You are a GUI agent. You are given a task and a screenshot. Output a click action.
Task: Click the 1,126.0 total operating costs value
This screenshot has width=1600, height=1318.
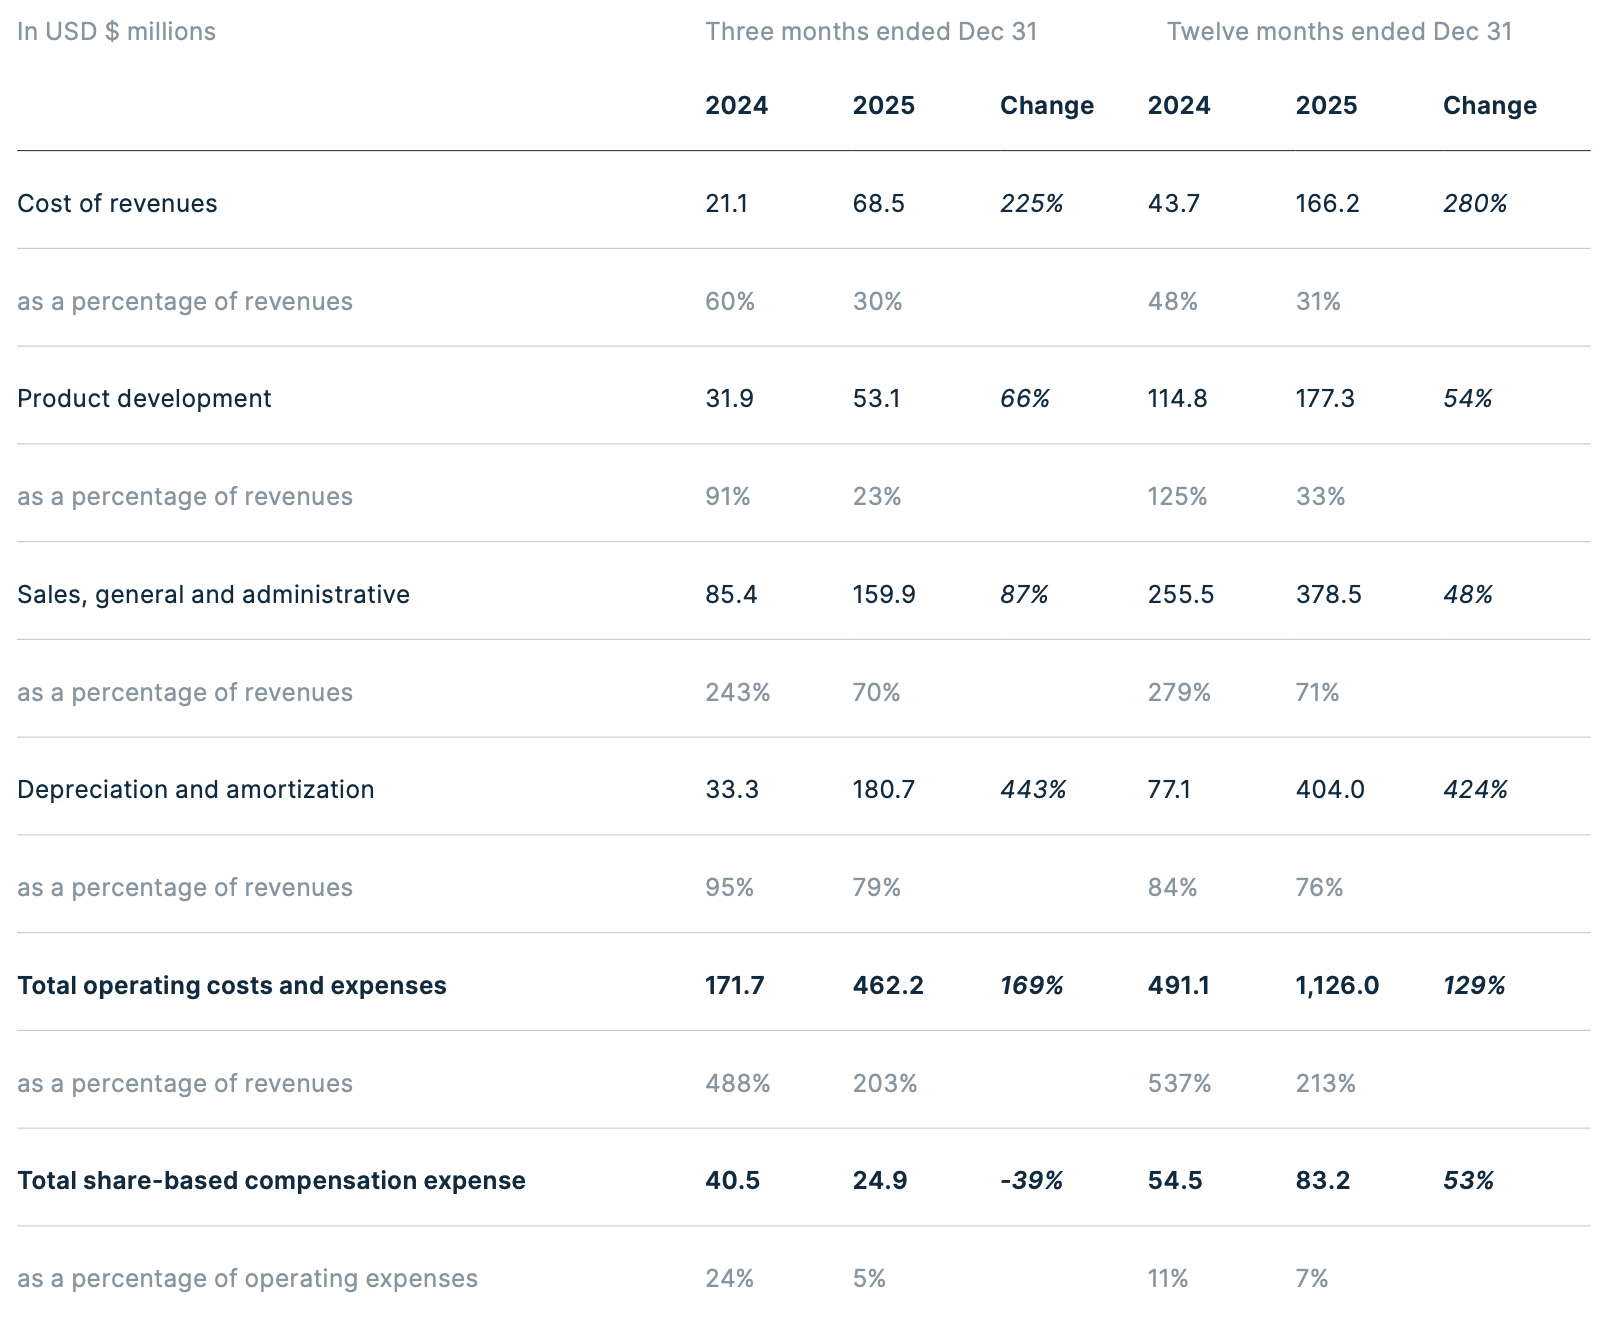pyautogui.click(x=1337, y=985)
